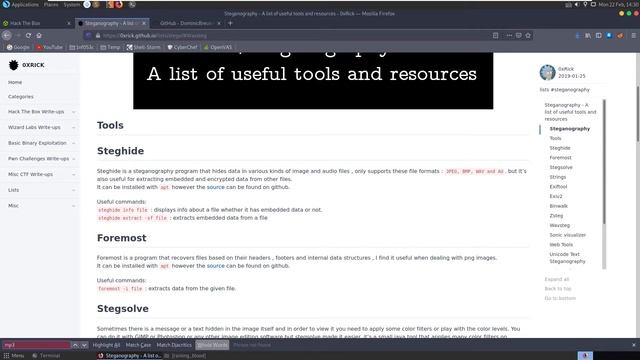Open the Home sidebar link
Image resolution: width=640 pixels, height=360 pixels.
[x=15, y=82]
